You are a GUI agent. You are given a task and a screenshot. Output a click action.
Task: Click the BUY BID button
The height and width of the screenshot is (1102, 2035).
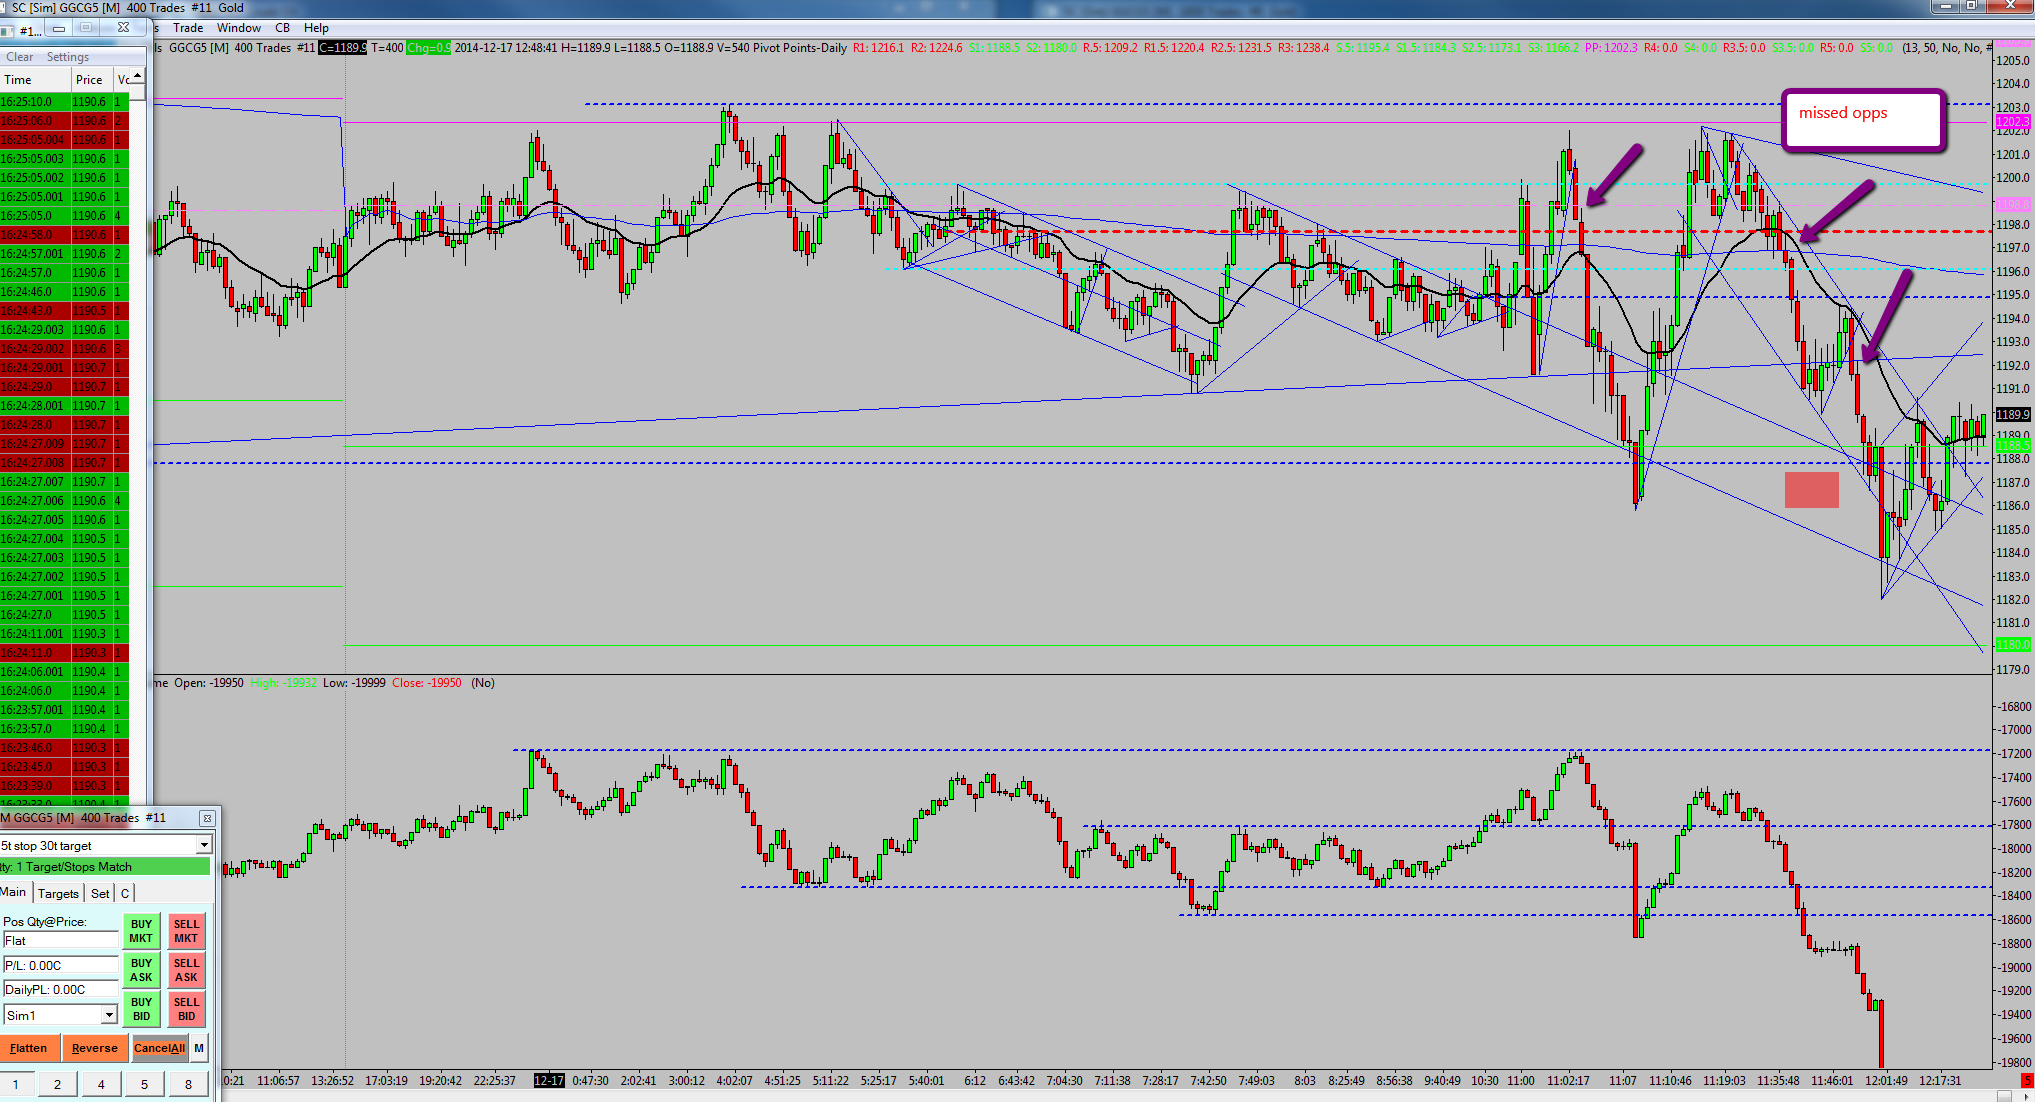141,1009
